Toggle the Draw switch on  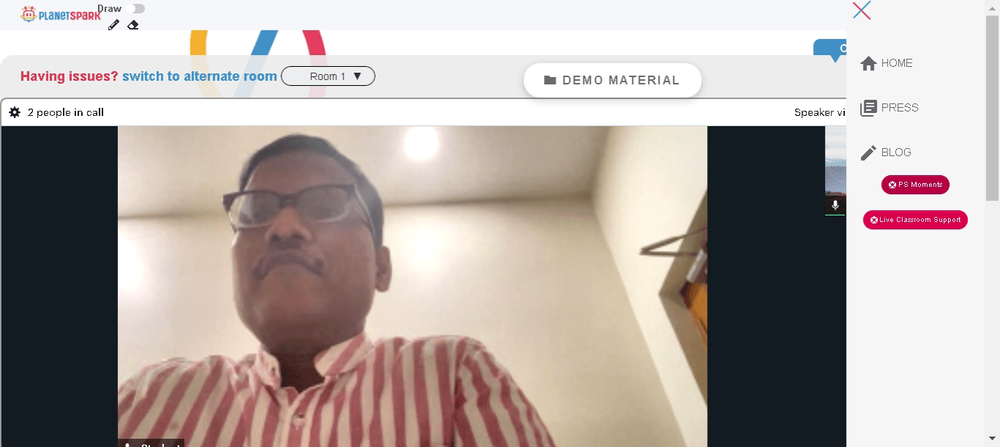[x=135, y=8]
